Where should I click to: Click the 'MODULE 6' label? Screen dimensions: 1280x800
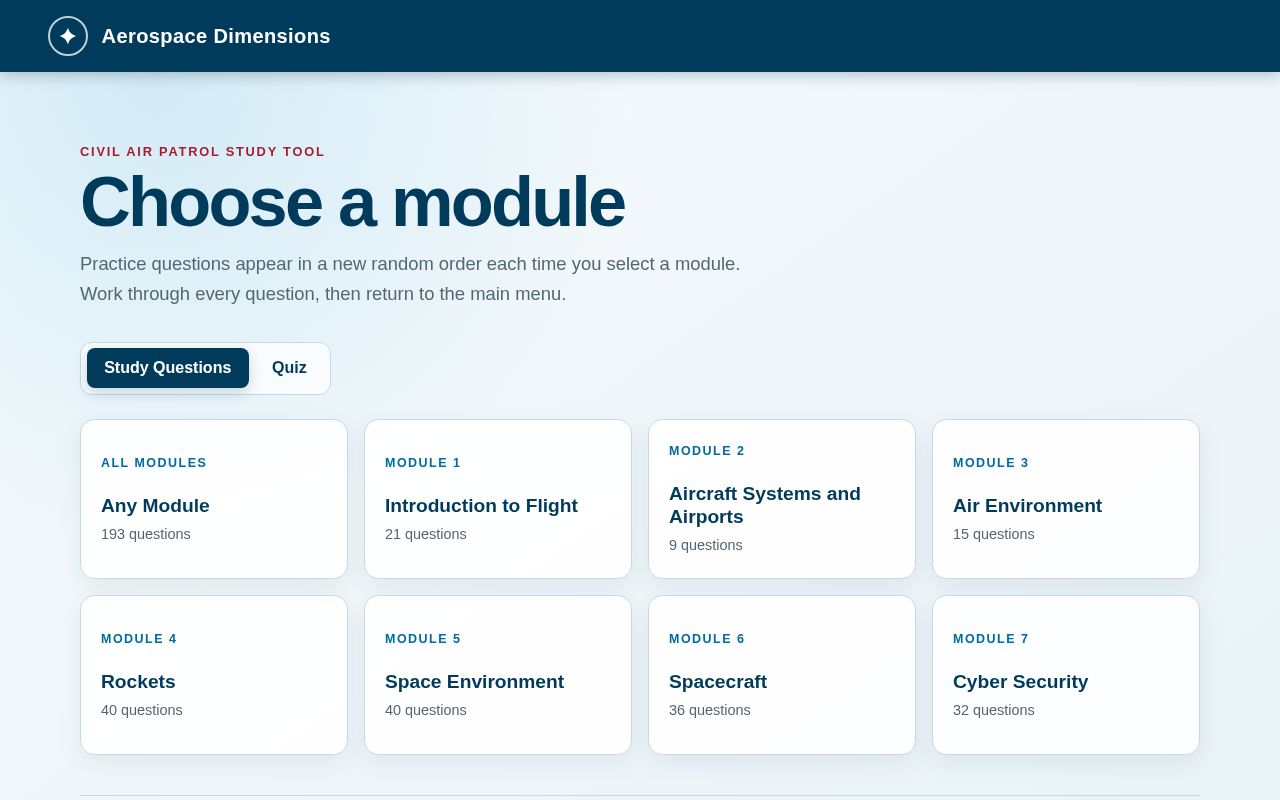click(x=707, y=639)
